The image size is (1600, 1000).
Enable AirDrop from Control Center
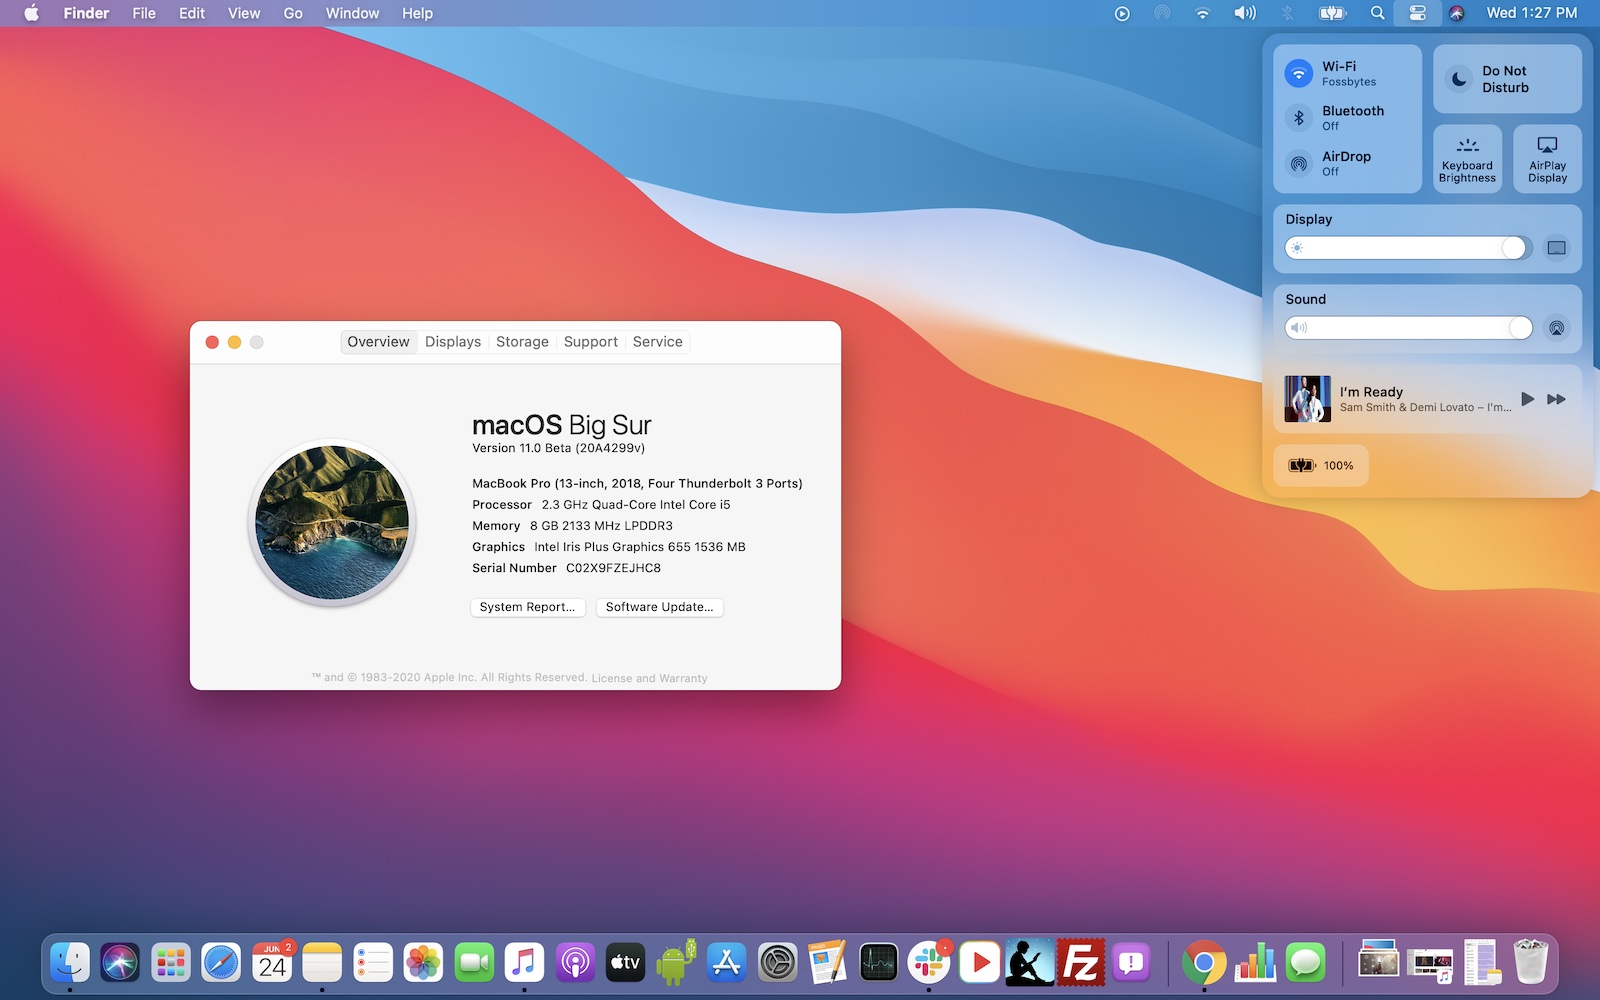[1298, 163]
